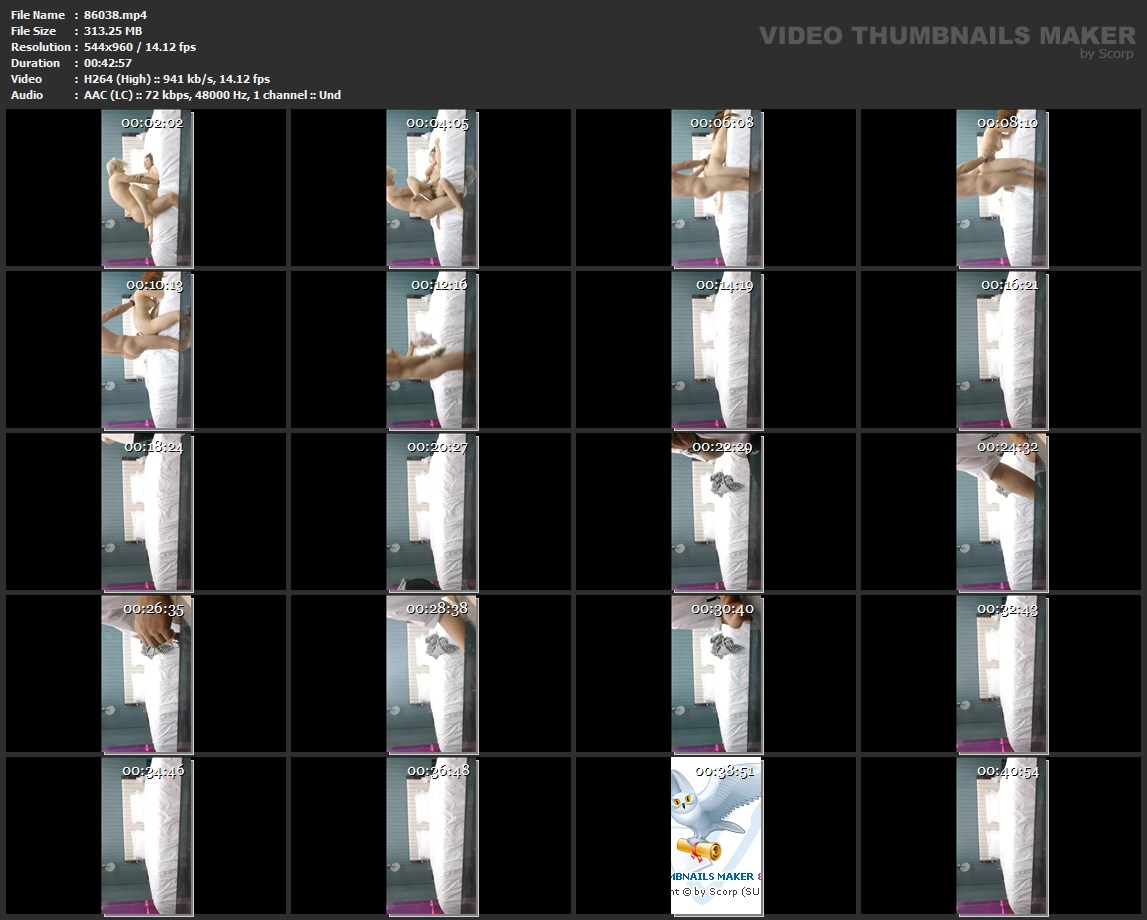1147x920 pixels.
Task: Select the file name 86038.mp4 text
Action: (115, 15)
